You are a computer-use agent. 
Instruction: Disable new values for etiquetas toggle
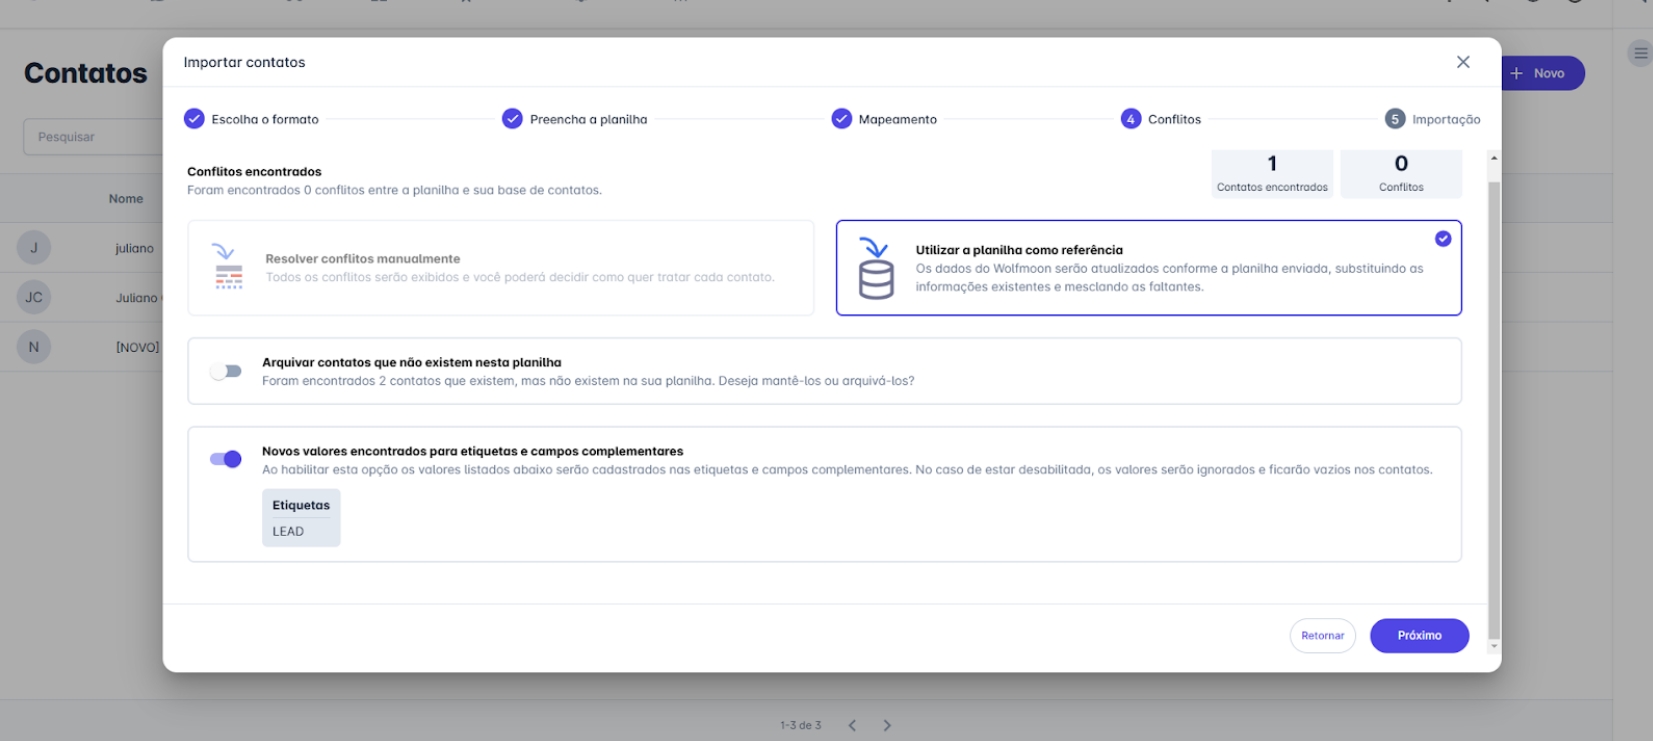(x=226, y=459)
